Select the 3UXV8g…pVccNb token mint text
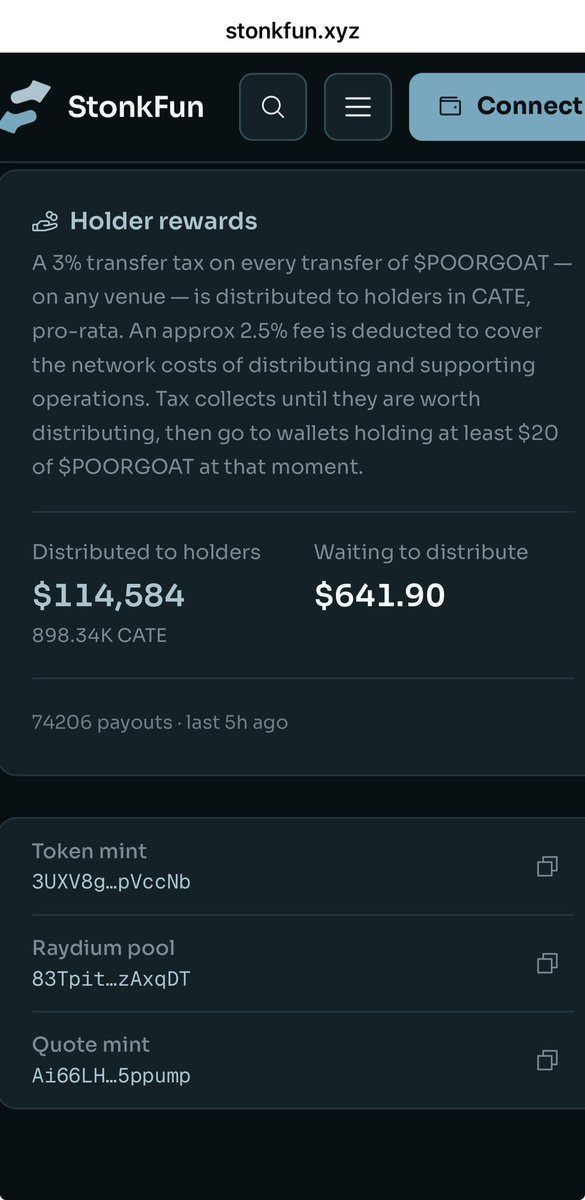The image size is (585, 1200). [x=111, y=882]
